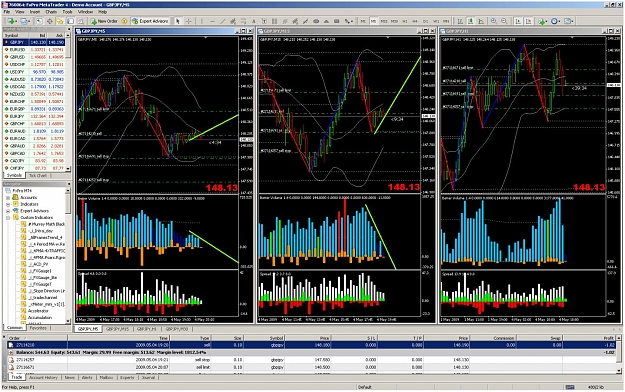Set timeframe to M5

pyautogui.click(x=373, y=21)
